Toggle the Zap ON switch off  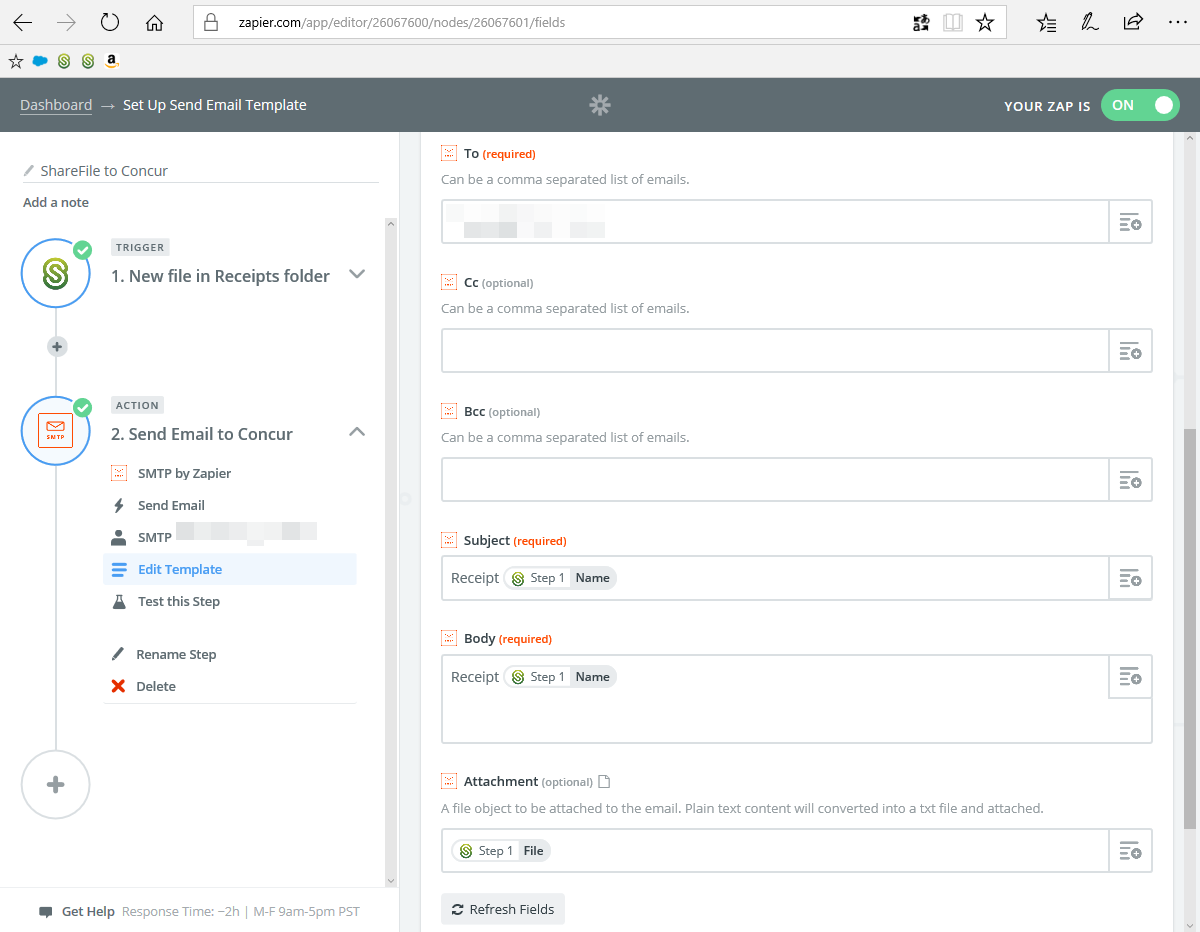coord(1140,105)
